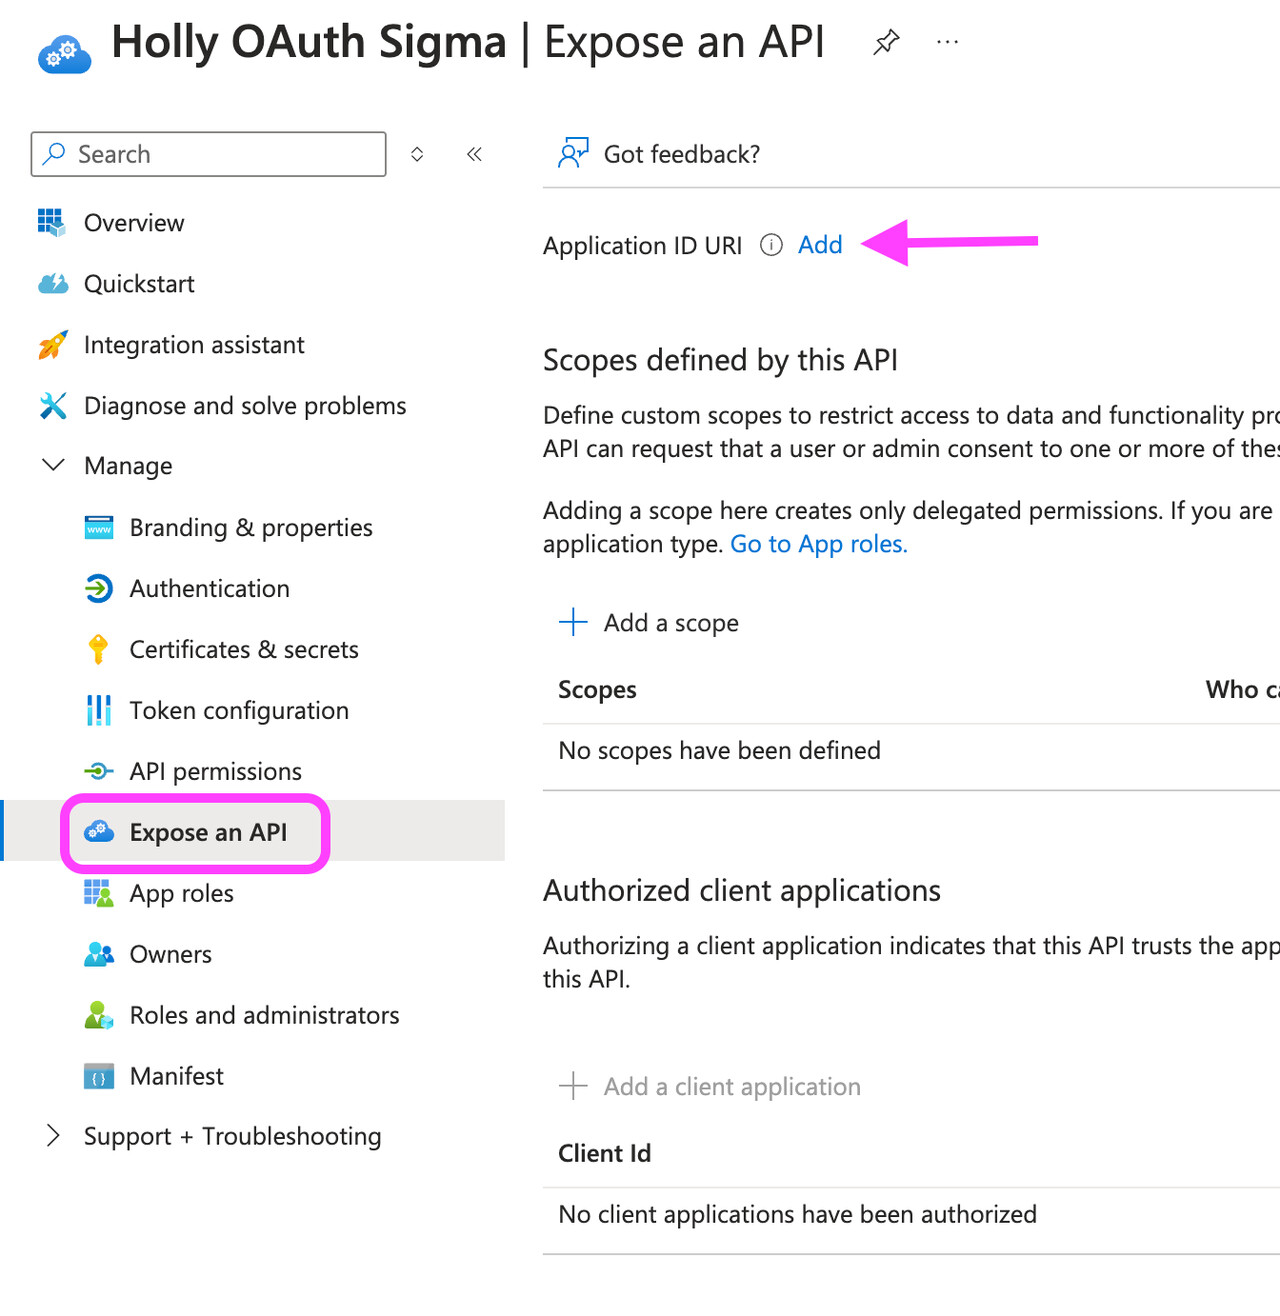The height and width of the screenshot is (1316, 1280).
Task: Select the Quickstart cloud icon
Action: (x=50, y=283)
